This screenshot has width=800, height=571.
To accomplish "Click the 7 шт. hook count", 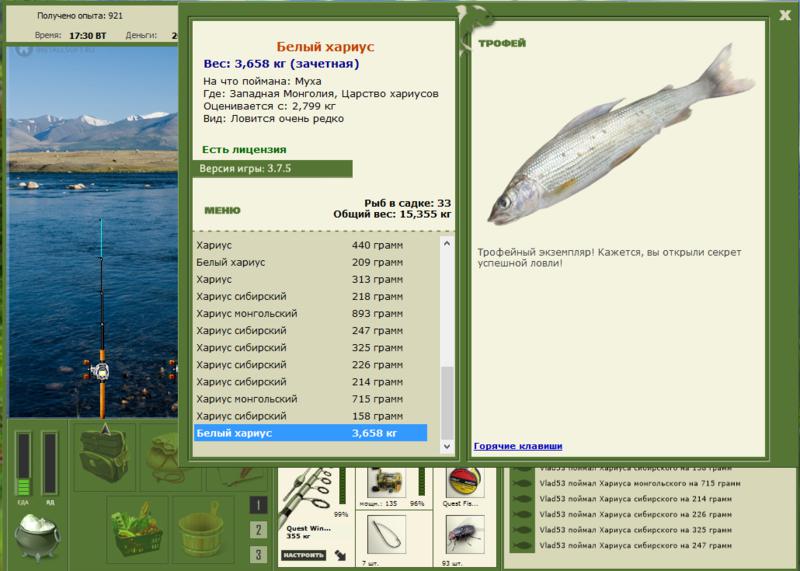I will coord(369,563).
